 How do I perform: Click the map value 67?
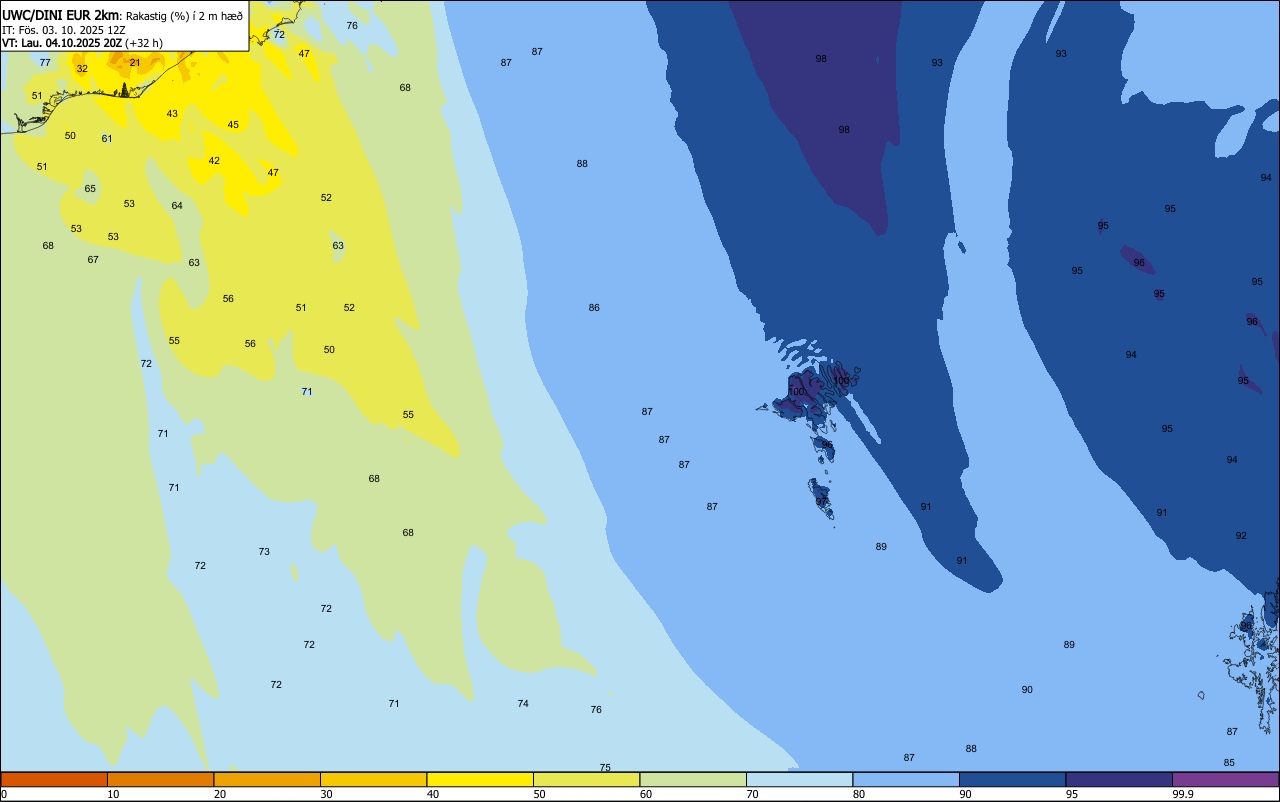(93, 260)
